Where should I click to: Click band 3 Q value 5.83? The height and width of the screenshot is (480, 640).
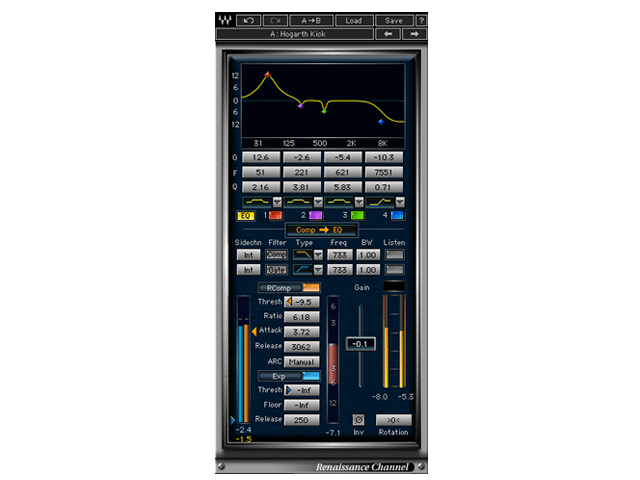click(342, 187)
